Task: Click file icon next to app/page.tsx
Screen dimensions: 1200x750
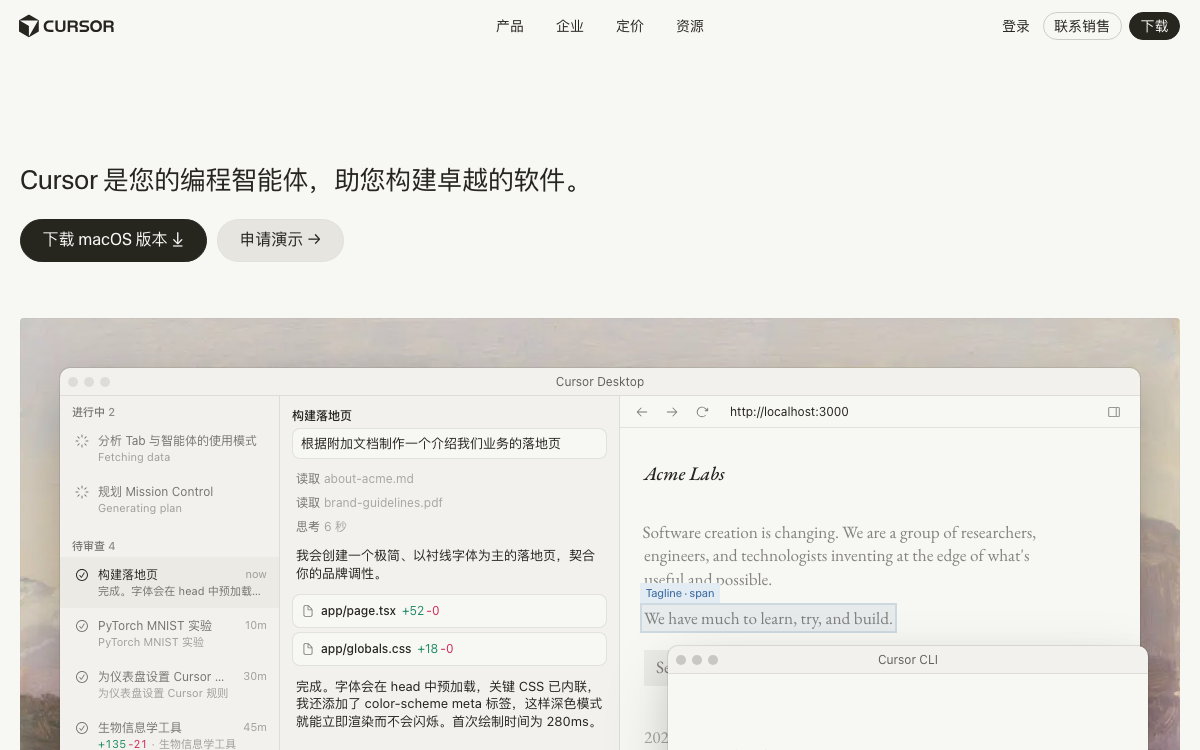Action: coord(308,611)
